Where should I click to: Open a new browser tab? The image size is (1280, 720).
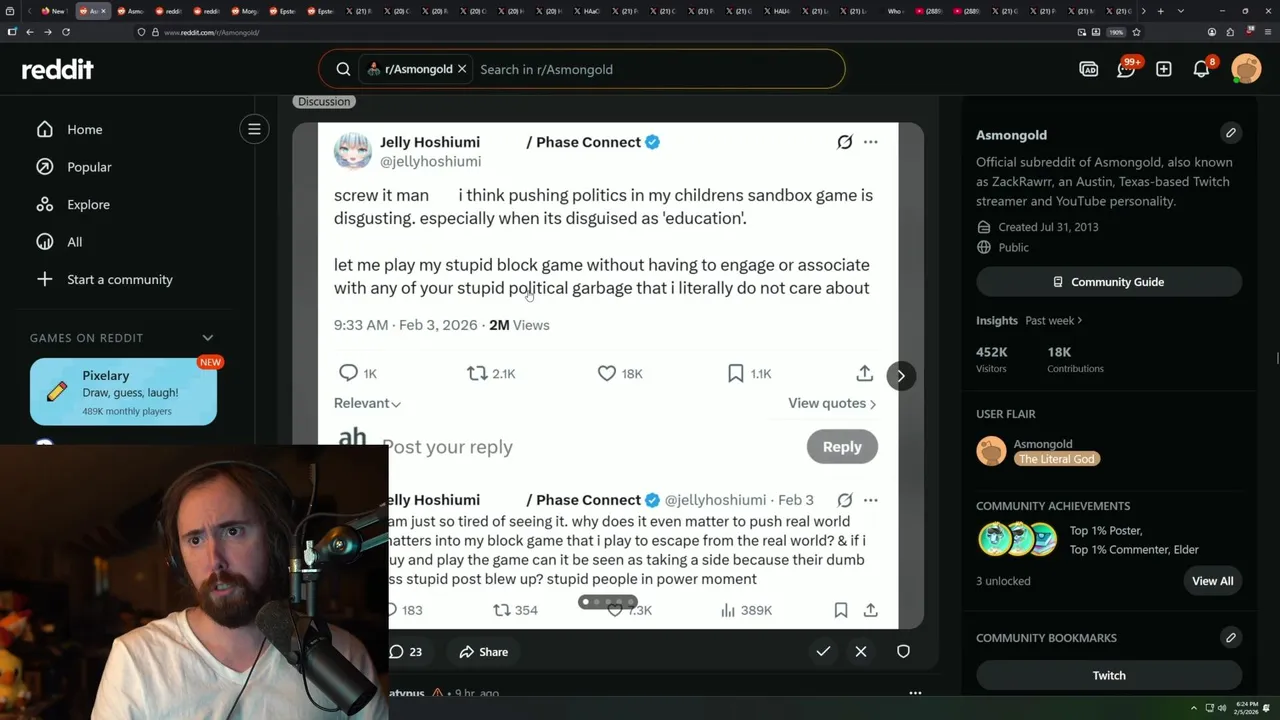click(1160, 11)
